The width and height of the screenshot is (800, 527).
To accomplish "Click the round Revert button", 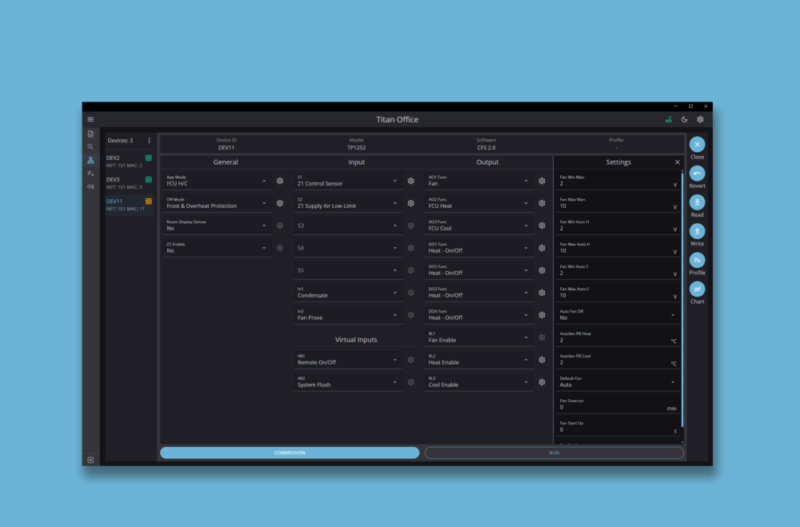I will click(697, 173).
